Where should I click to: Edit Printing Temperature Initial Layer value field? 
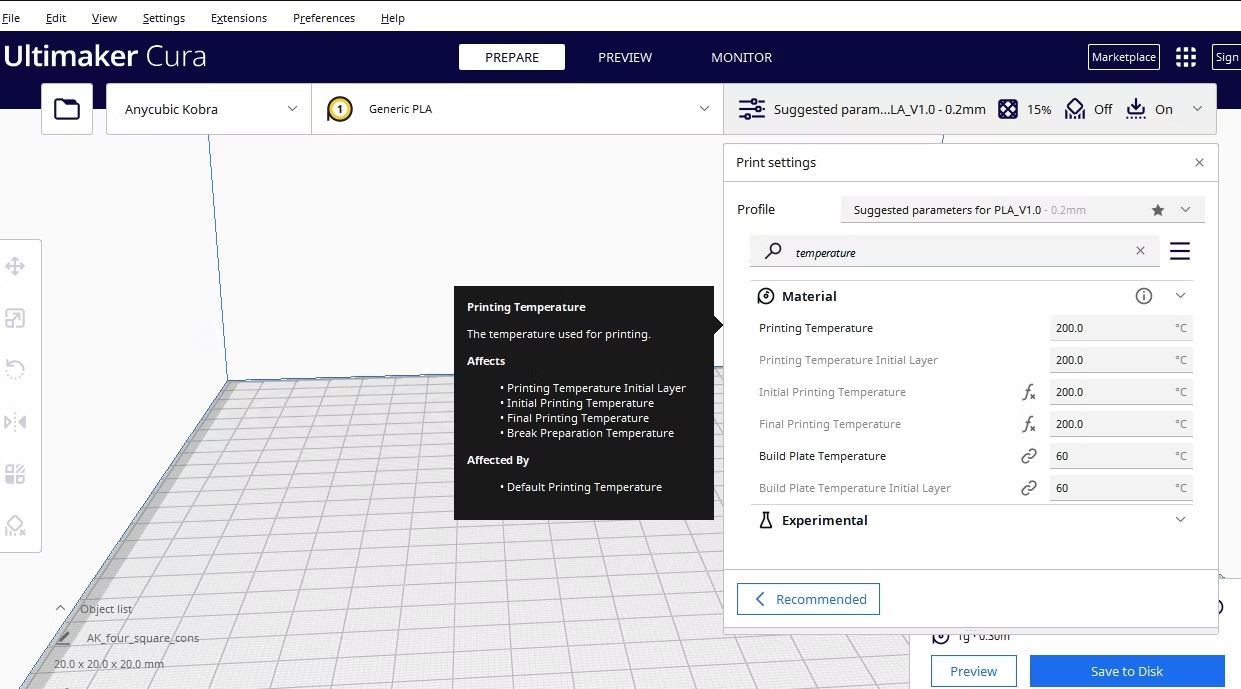(1121, 360)
